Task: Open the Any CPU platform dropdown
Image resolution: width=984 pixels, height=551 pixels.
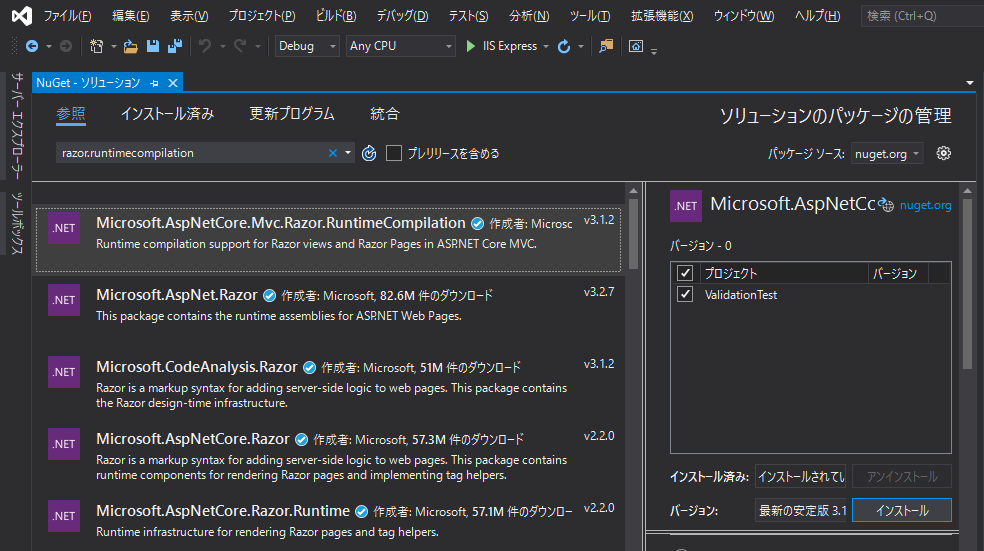Action: tap(400, 46)
